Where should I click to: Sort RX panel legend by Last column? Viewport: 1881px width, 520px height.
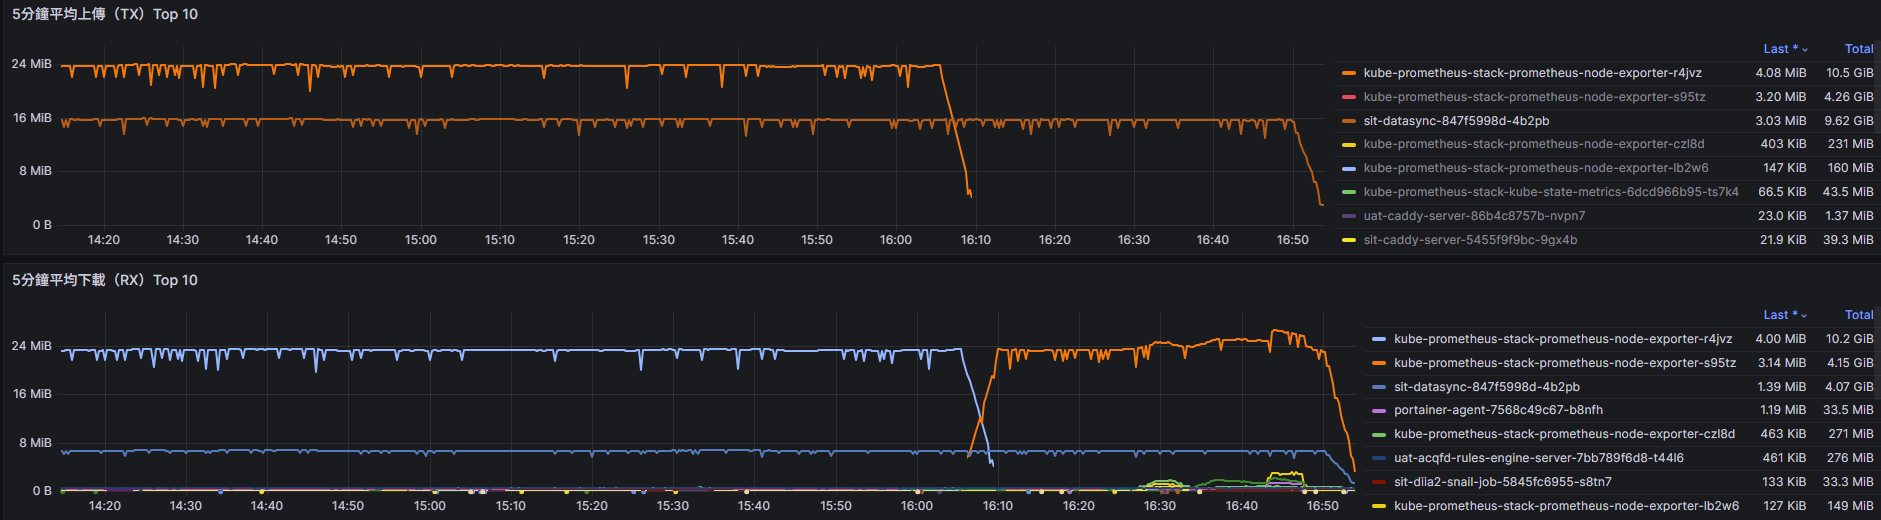coord(1779,315)
